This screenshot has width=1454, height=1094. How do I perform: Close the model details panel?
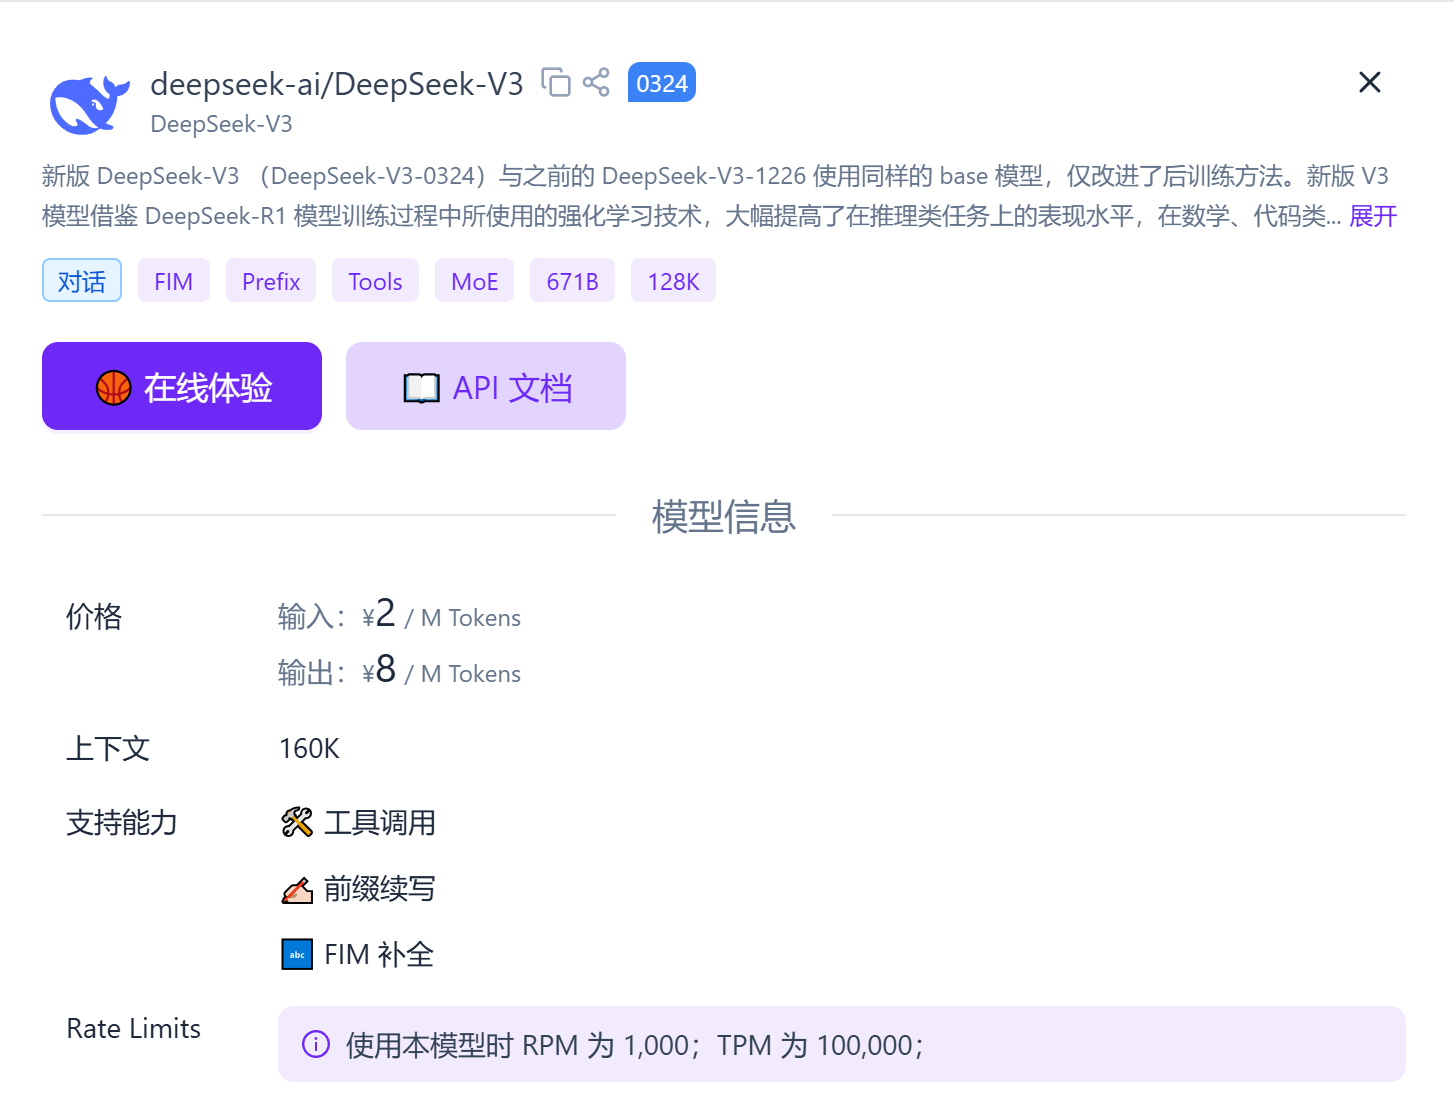(x=1370, y=82)
